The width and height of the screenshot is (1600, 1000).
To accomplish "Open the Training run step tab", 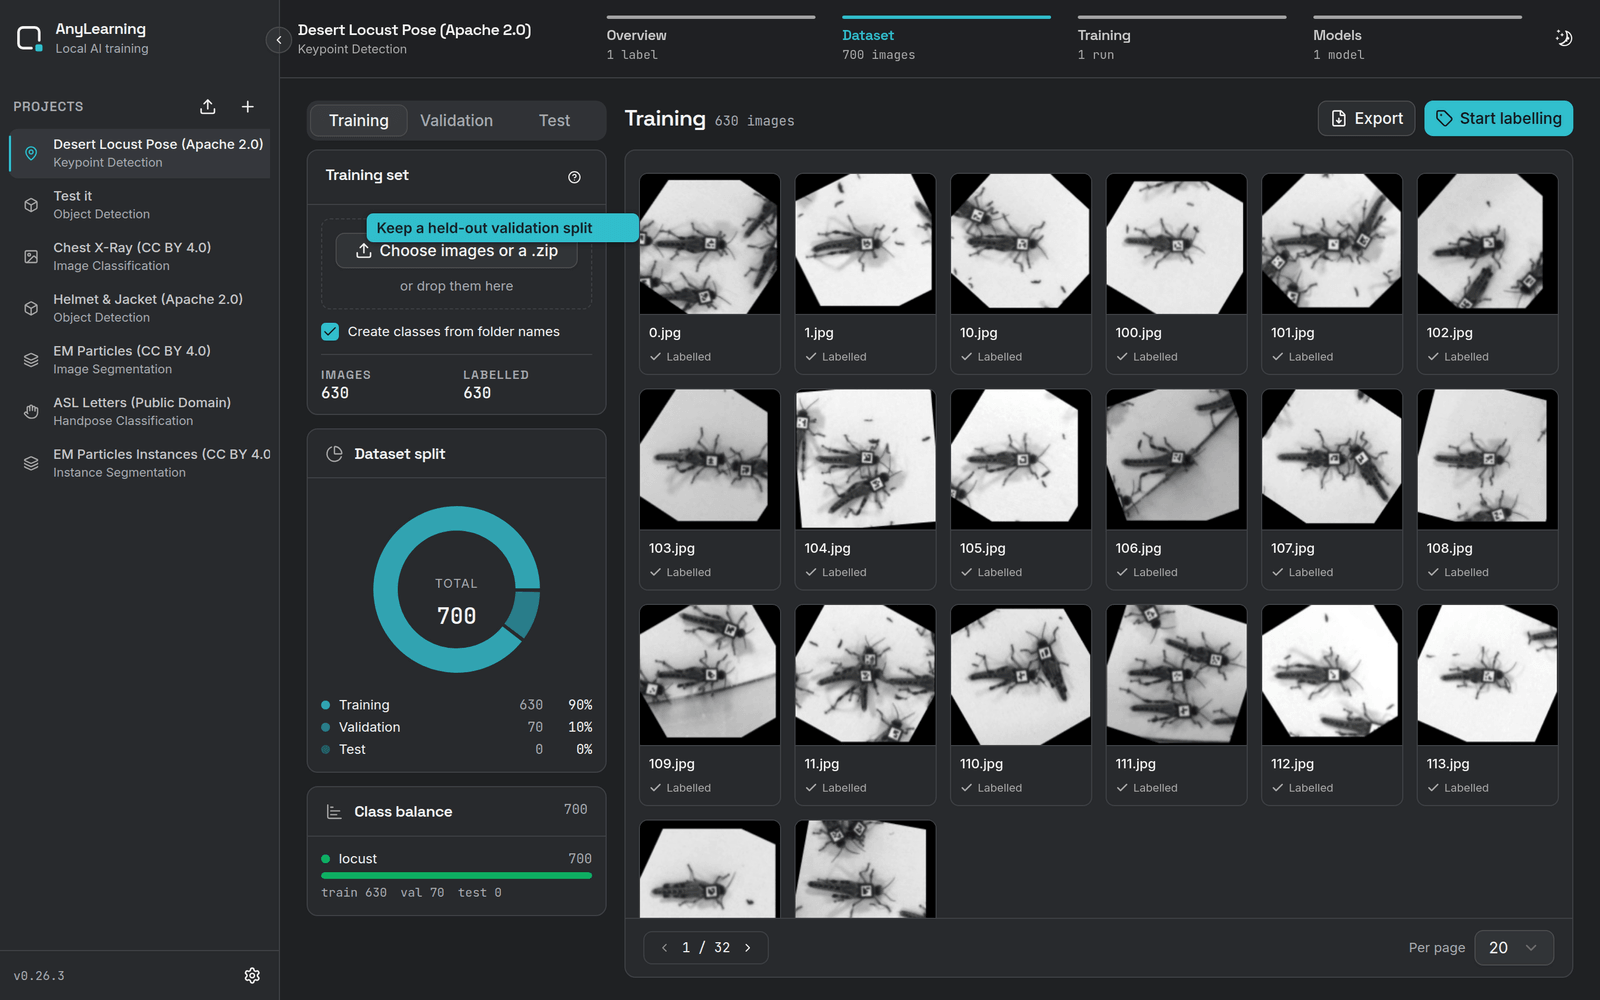I will (1182, 40).
